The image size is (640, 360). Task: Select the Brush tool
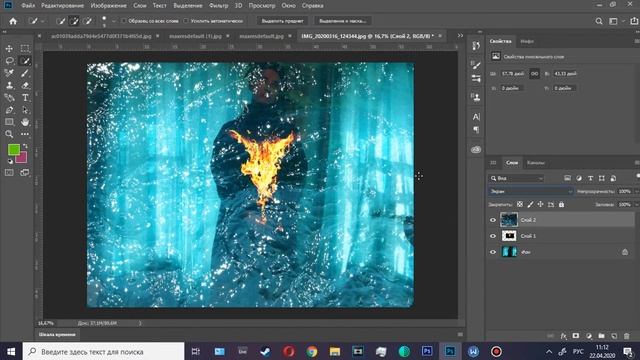(x=25, y=73)
